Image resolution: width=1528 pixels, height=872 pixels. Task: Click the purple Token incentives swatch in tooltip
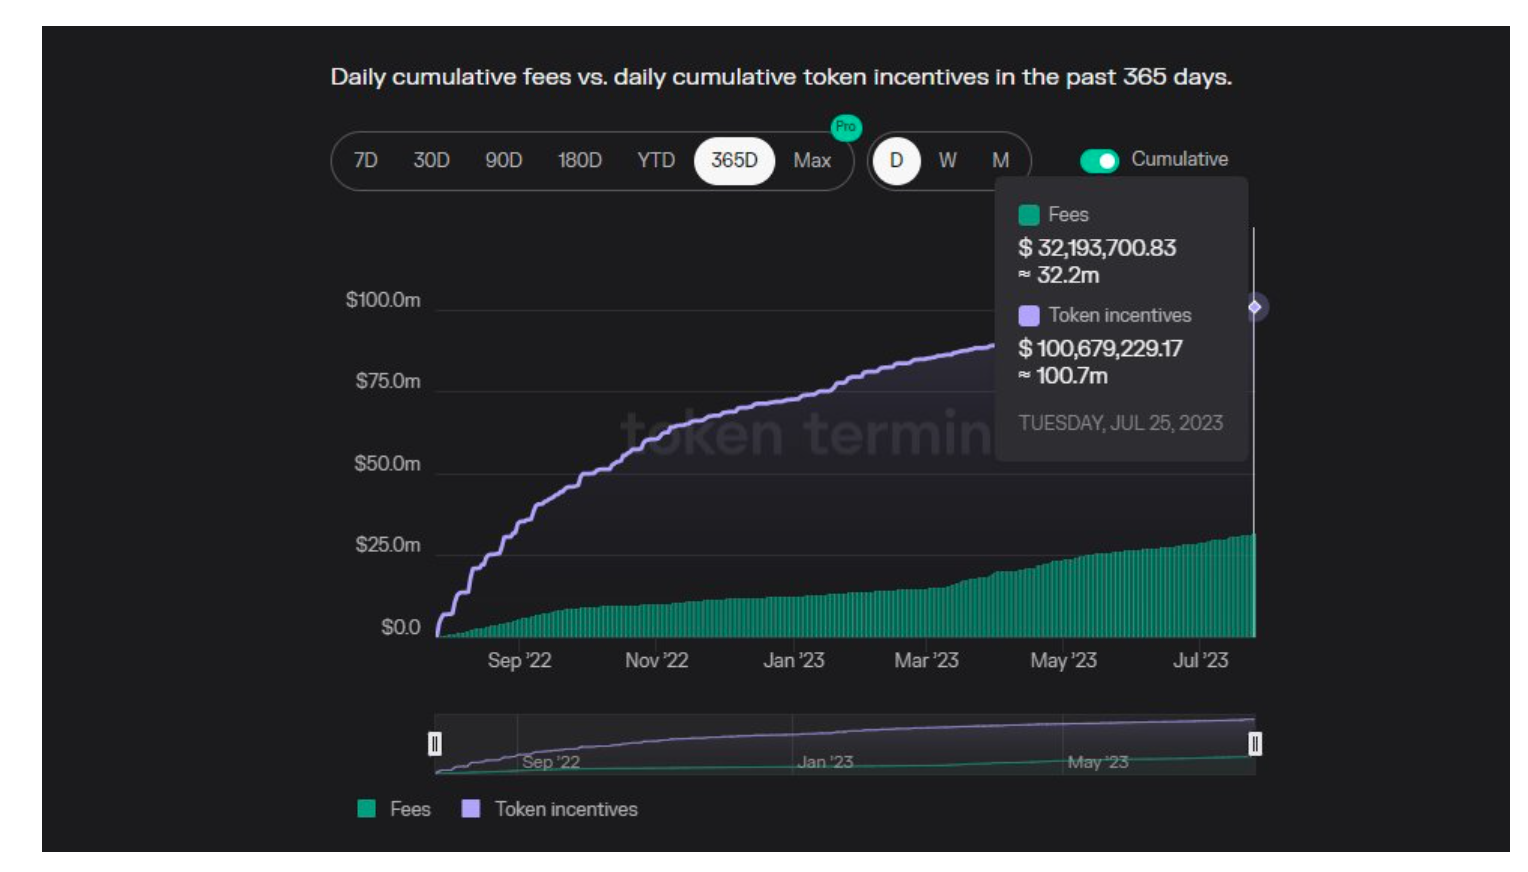(x=1029, y=316)
